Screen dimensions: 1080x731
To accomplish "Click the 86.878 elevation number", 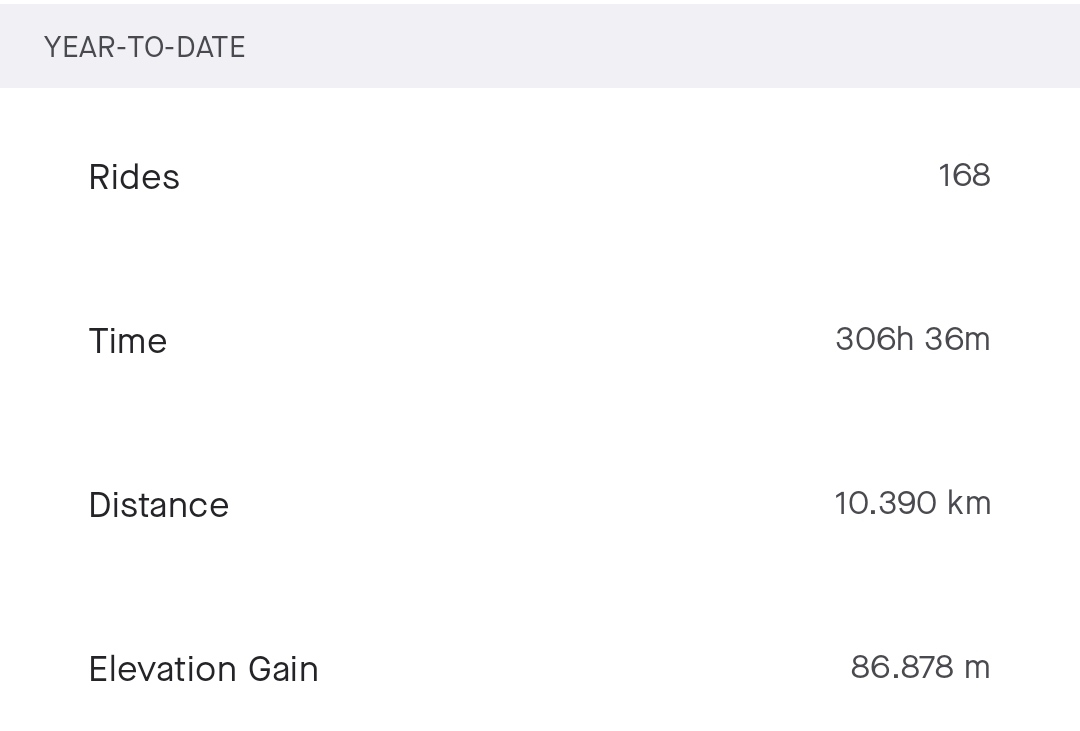I will [900, 668].
